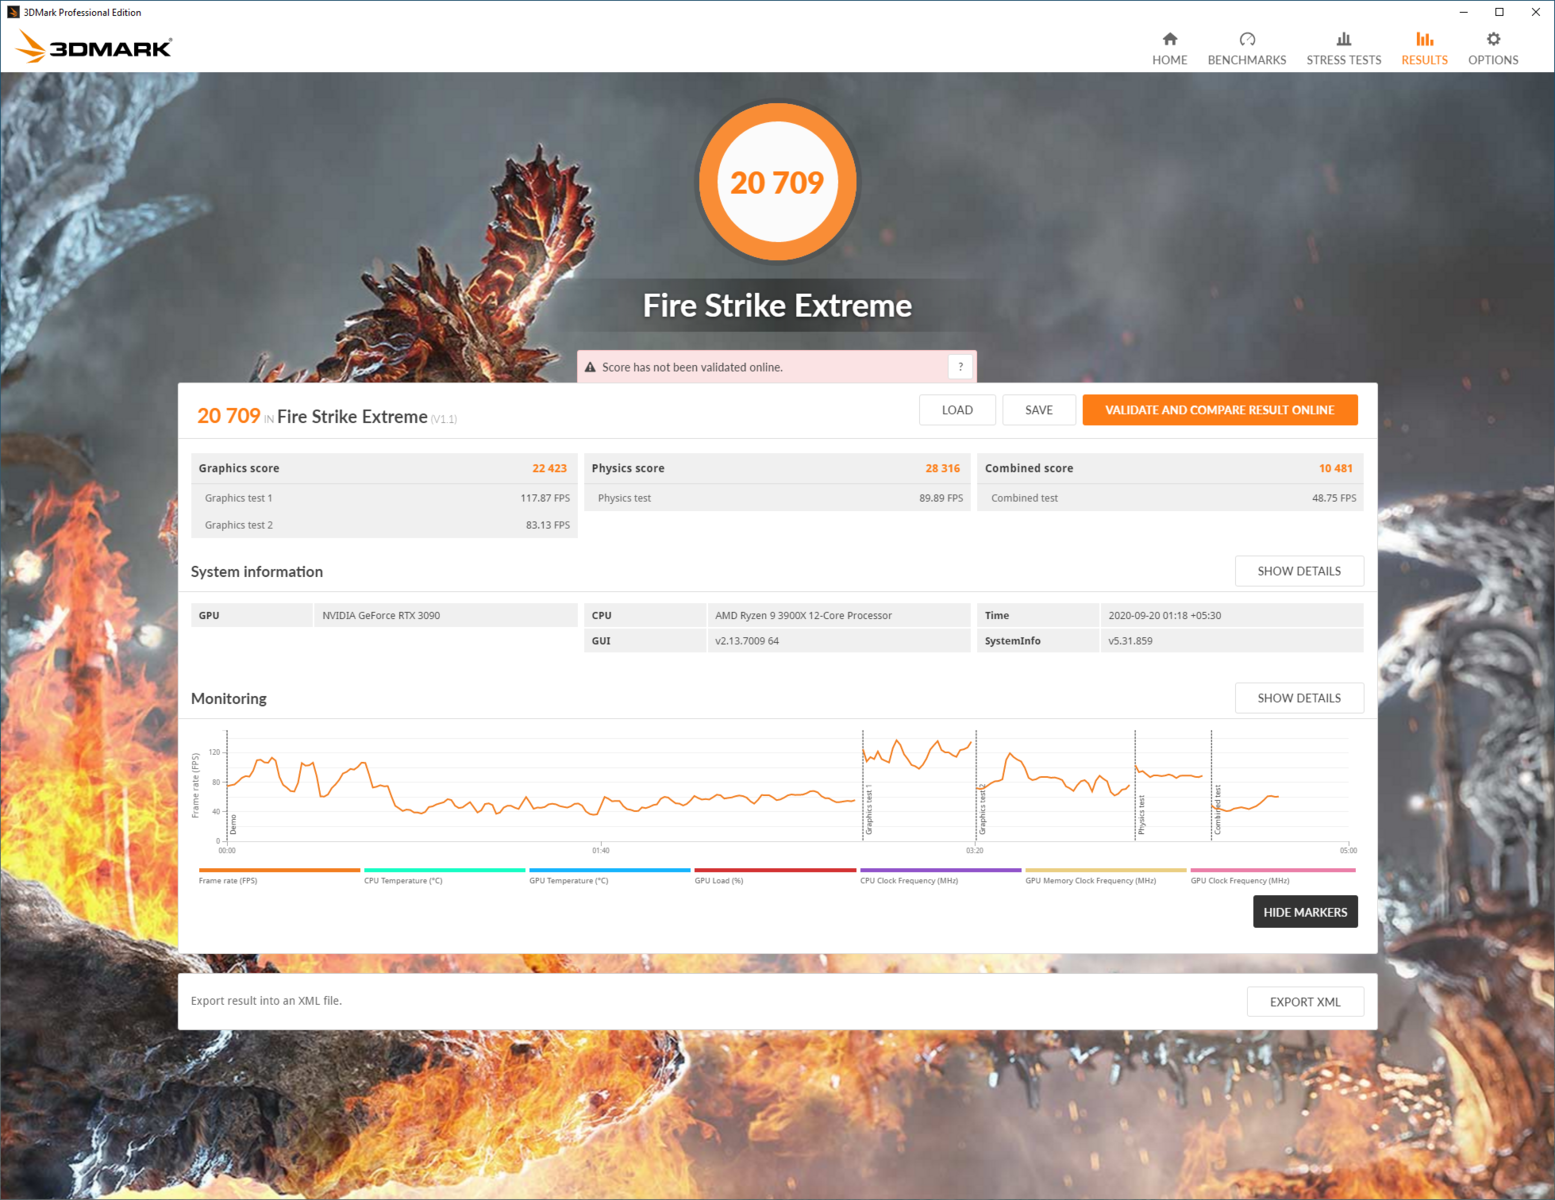Validate and compare result online
This screenshot has width=1555, height=1200.
click(x=1220, y=410)
